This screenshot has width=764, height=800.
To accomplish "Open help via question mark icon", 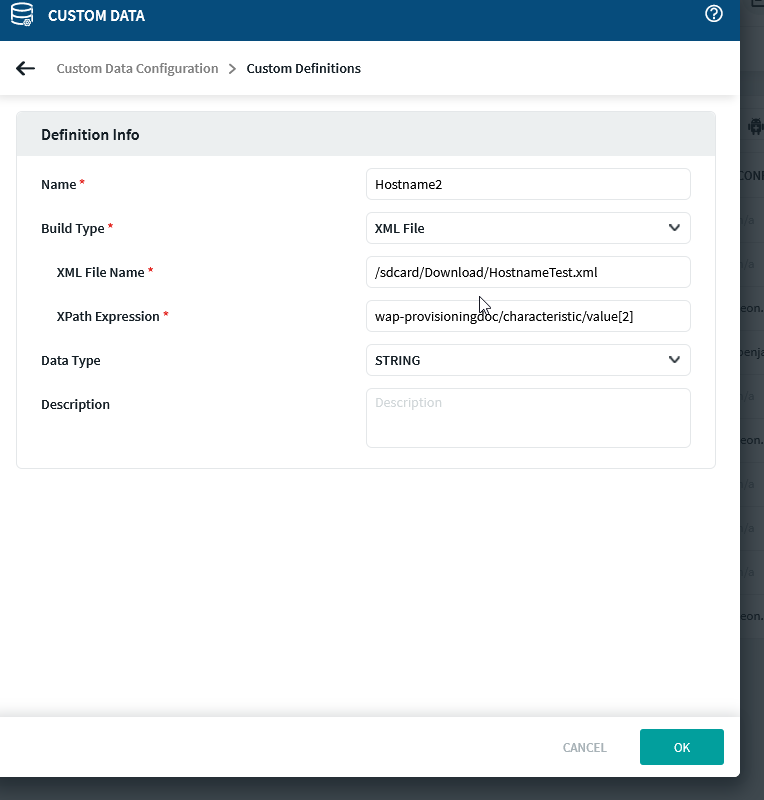I will 713,14.
